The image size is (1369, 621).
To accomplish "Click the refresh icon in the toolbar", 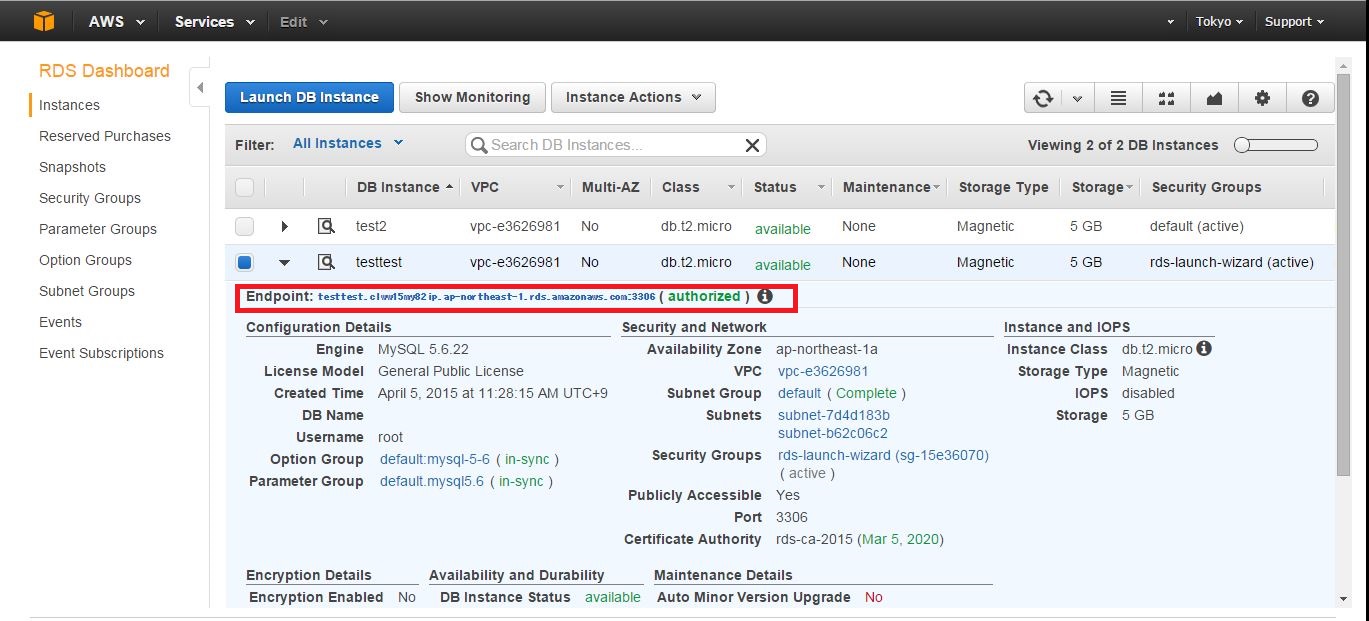I will pos(1043,98).
